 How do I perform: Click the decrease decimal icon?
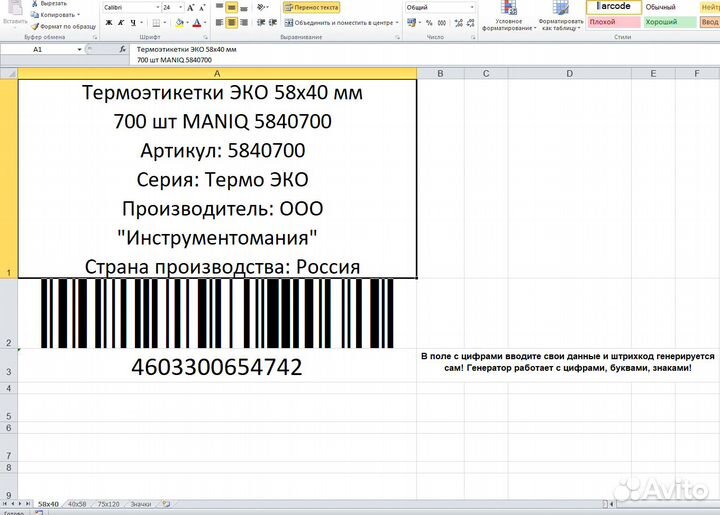tap(470, 22)
